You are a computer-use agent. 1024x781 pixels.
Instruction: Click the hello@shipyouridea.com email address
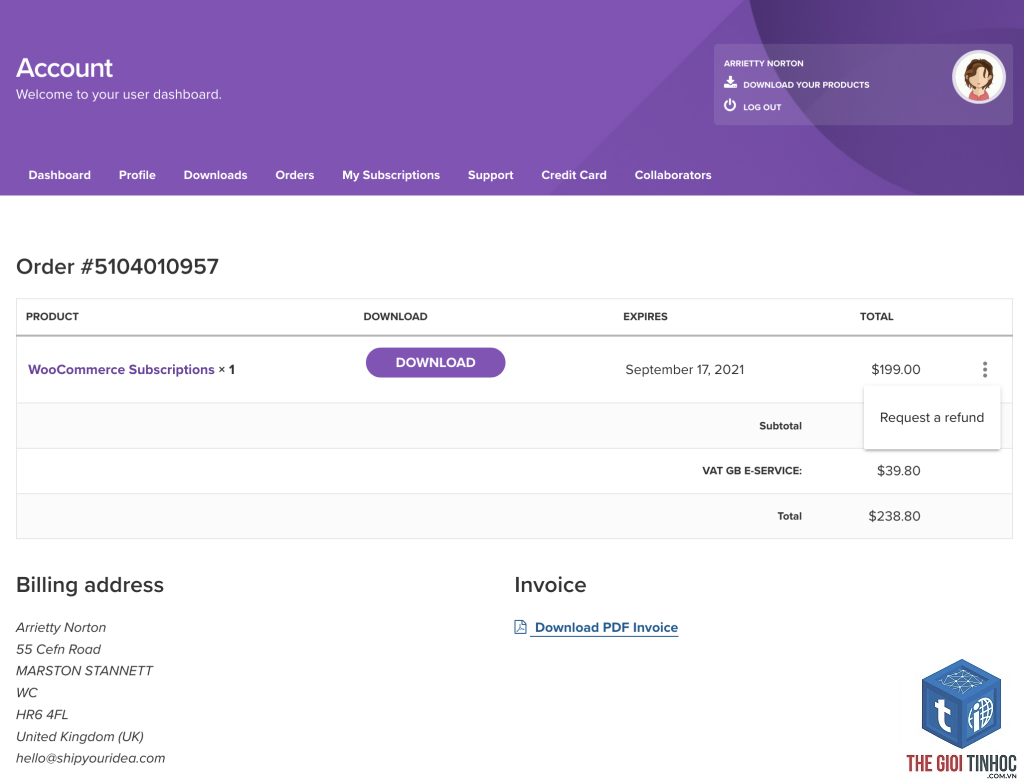(91, 758)
